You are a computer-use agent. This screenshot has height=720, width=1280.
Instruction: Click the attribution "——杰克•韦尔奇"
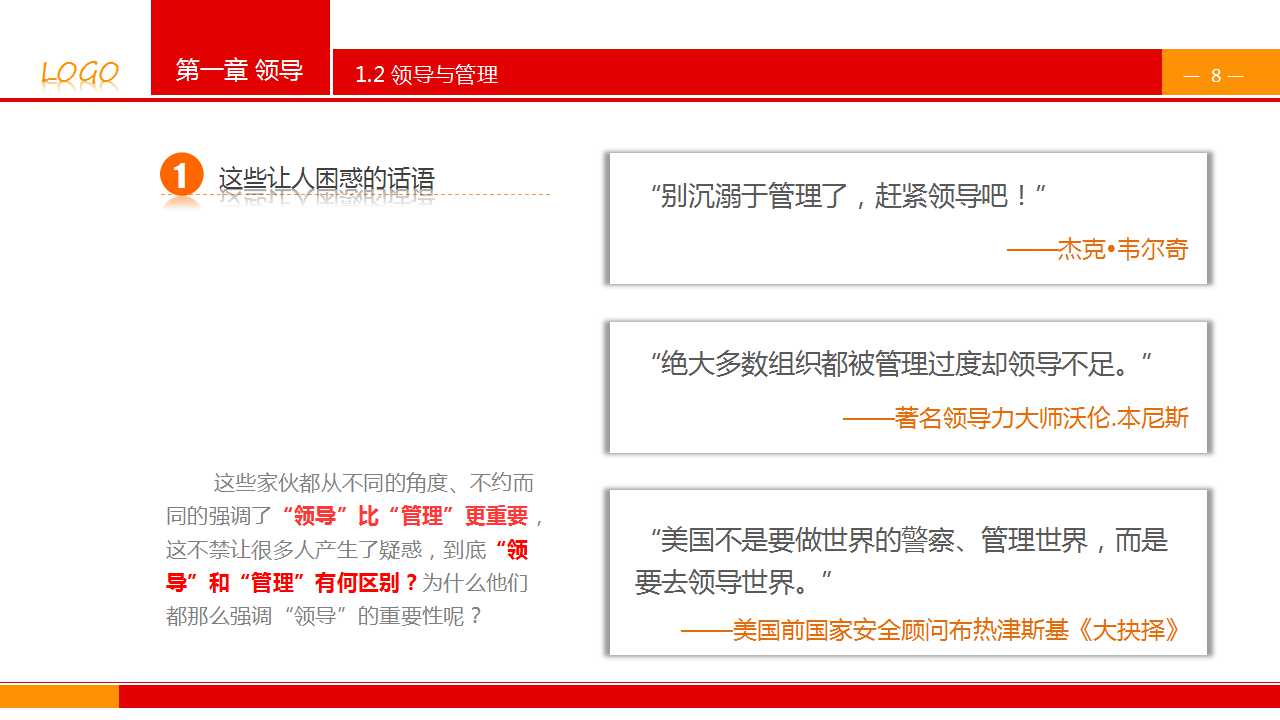1096,249
